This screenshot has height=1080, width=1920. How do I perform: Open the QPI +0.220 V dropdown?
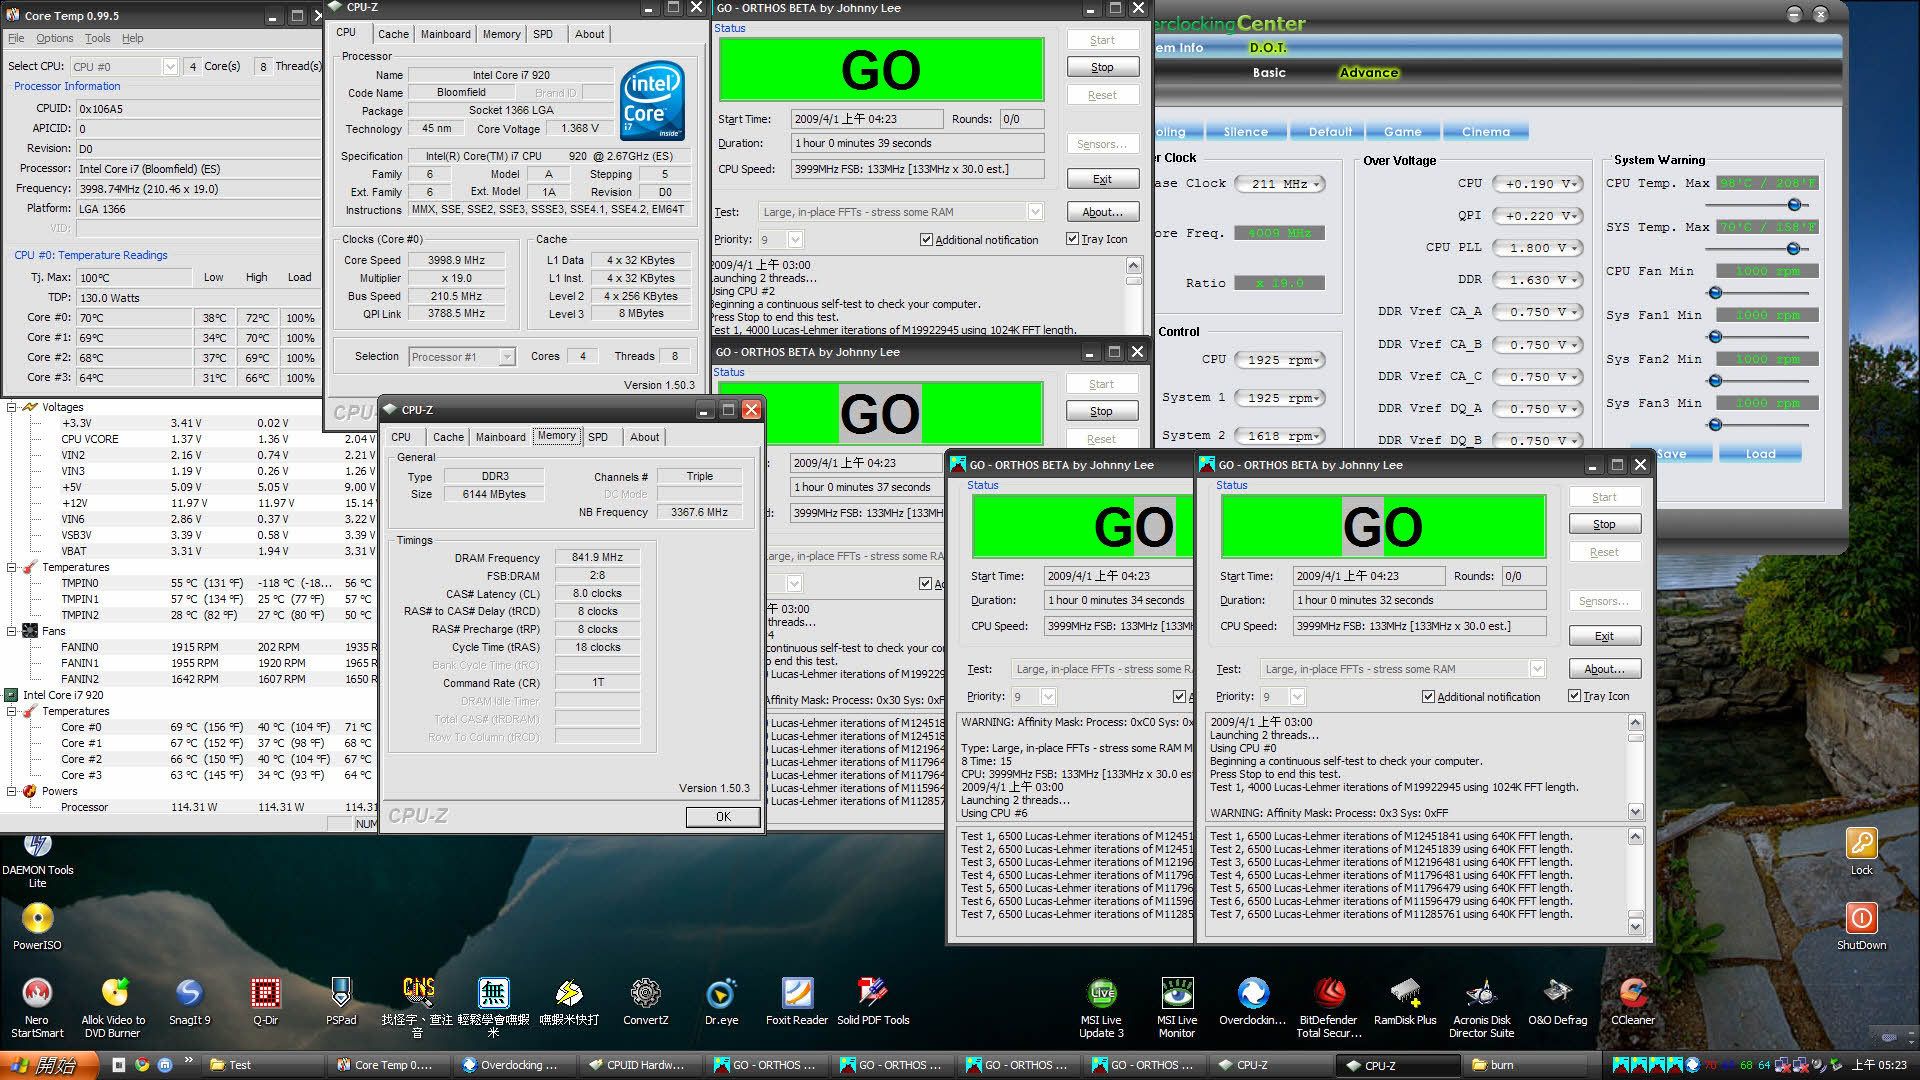[x=1536, y=216]
